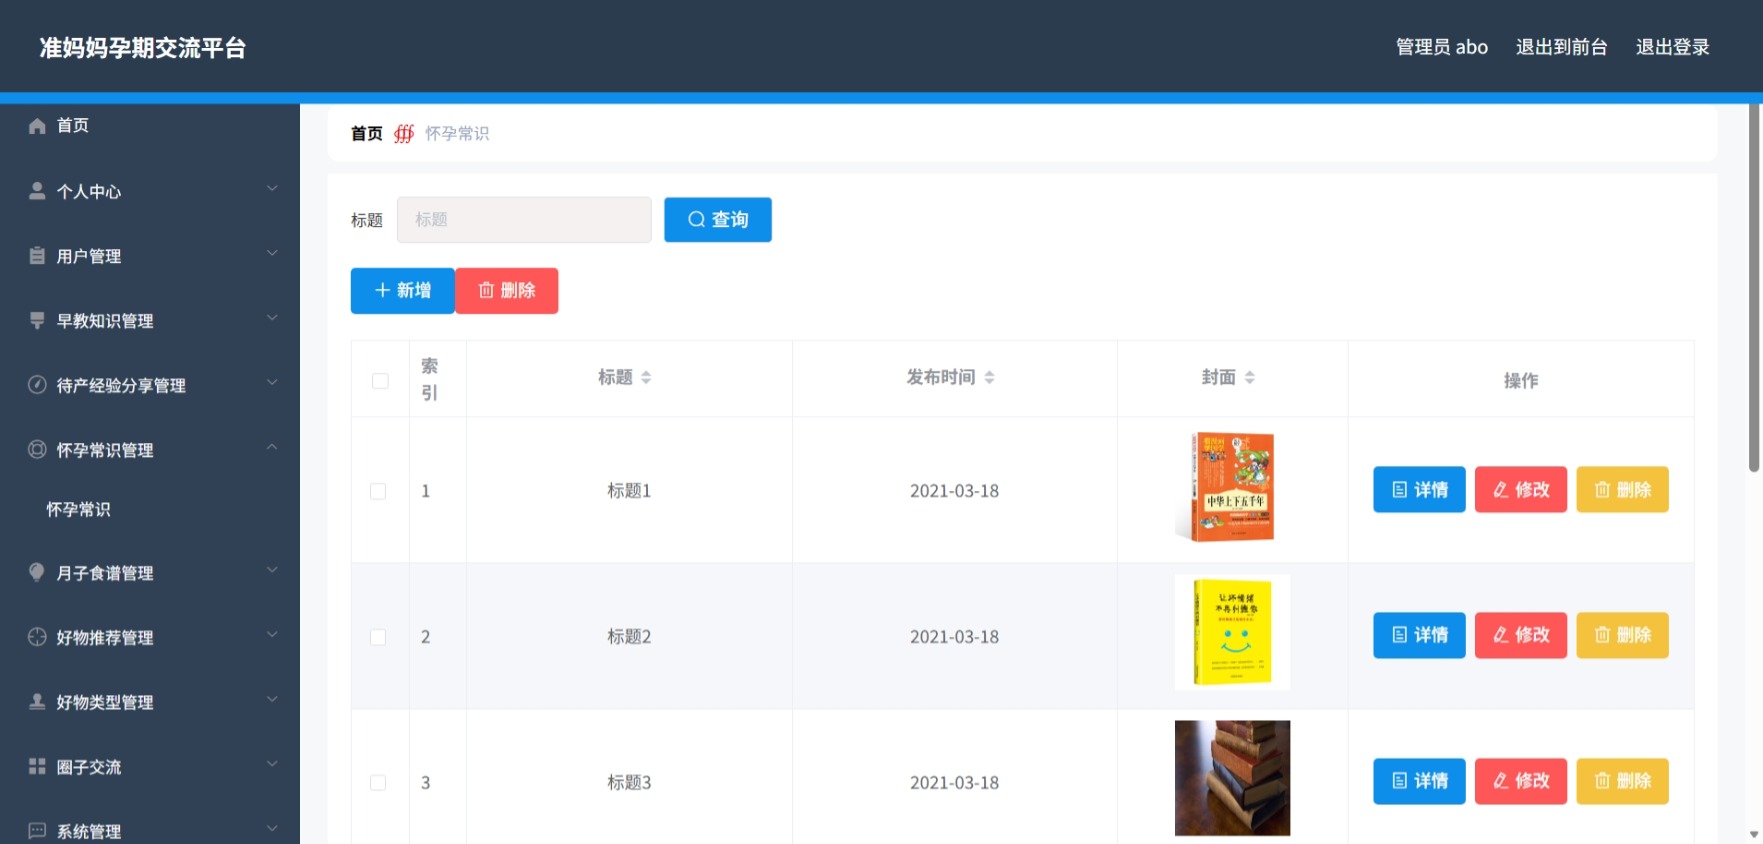
Task: Expand the 圈子交流 menu chevron
Action: pyautogui.click(x=272, y=764)
